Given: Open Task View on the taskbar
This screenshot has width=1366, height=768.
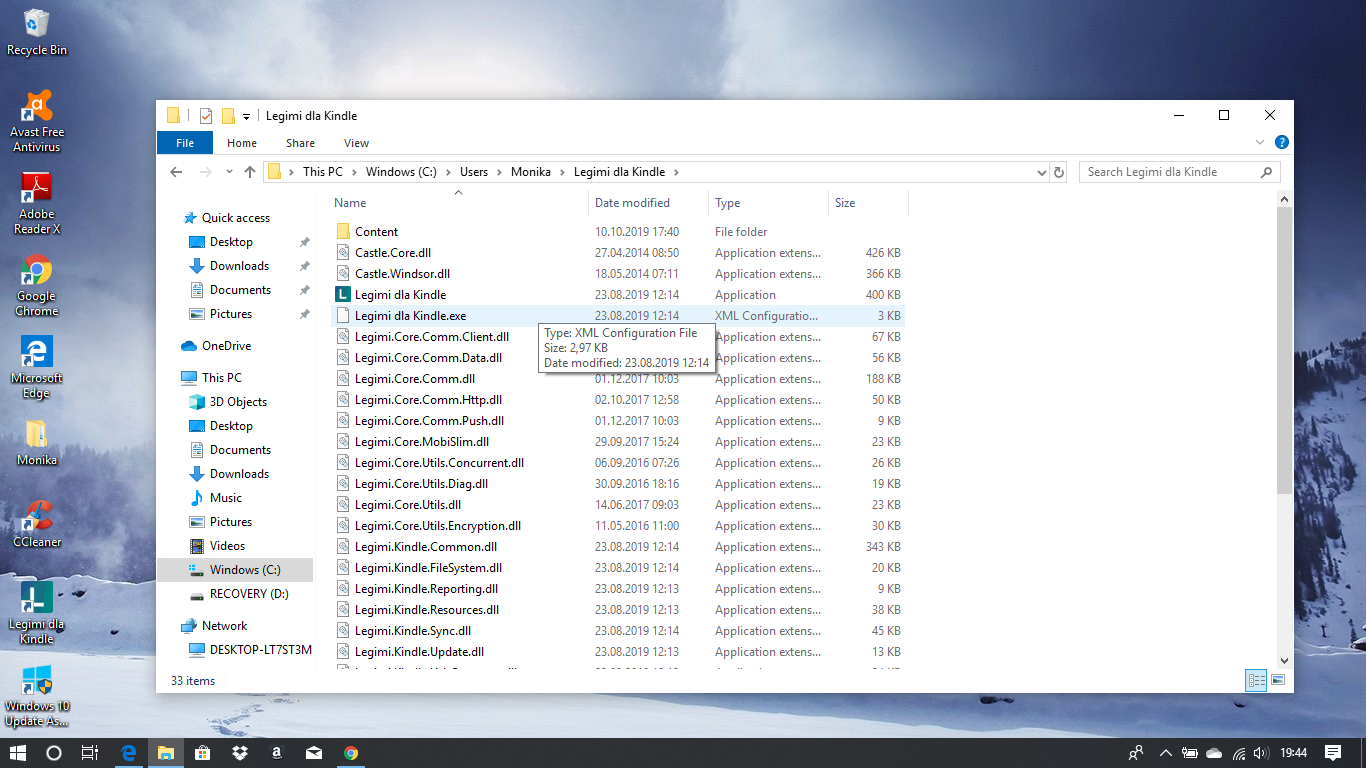Looking at the screenshot, I should pos(90,753).
